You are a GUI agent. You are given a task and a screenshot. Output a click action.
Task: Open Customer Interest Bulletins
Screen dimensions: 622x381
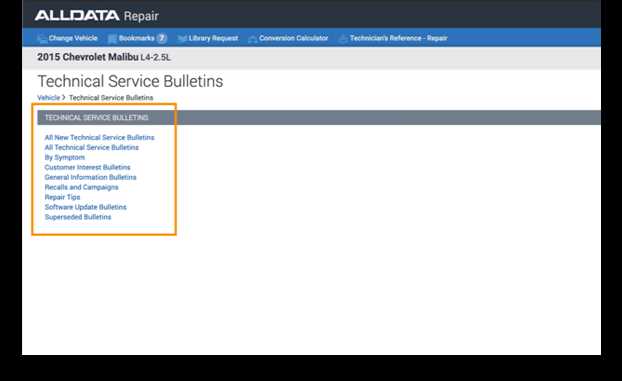point(87,167)
